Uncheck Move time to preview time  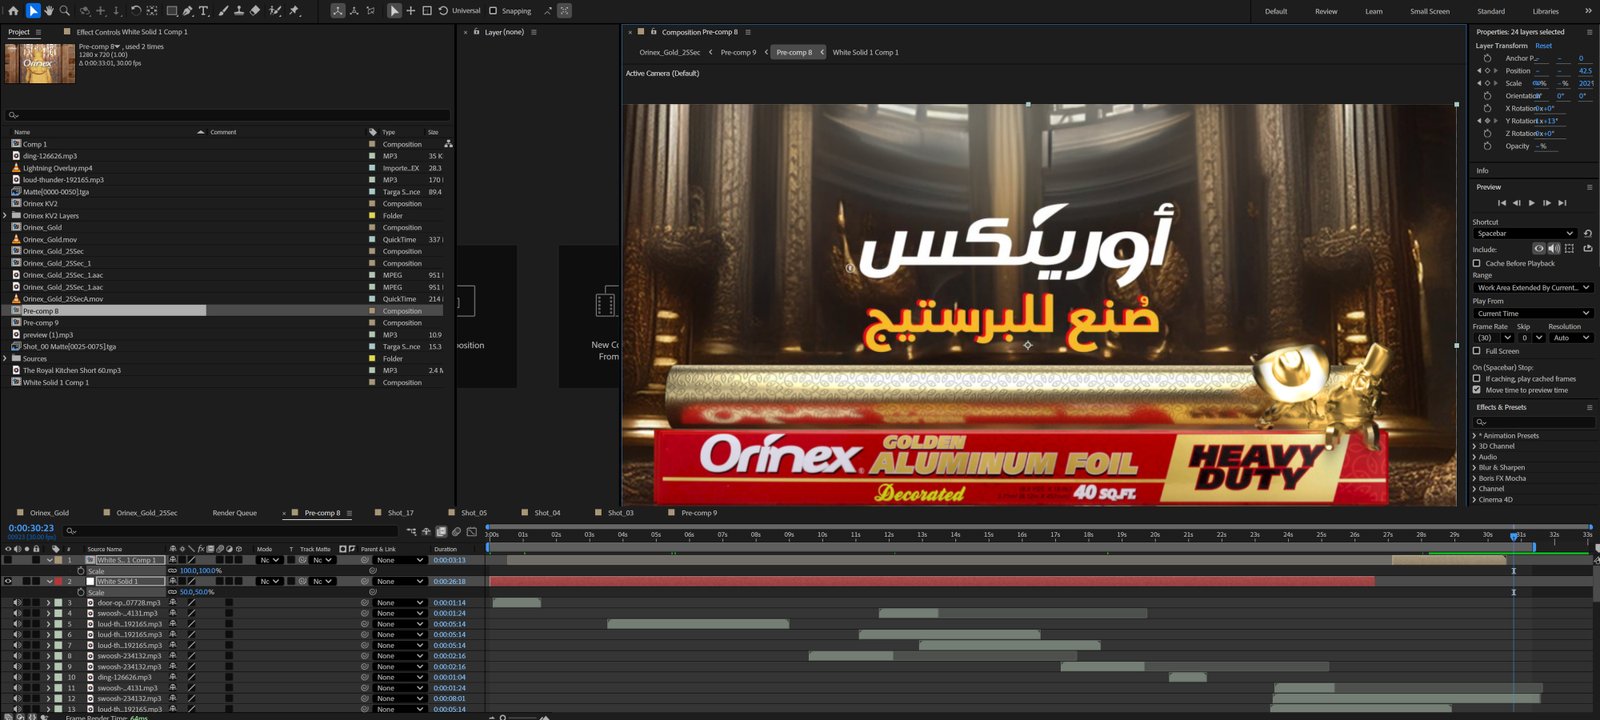(x=1477, y=390)
